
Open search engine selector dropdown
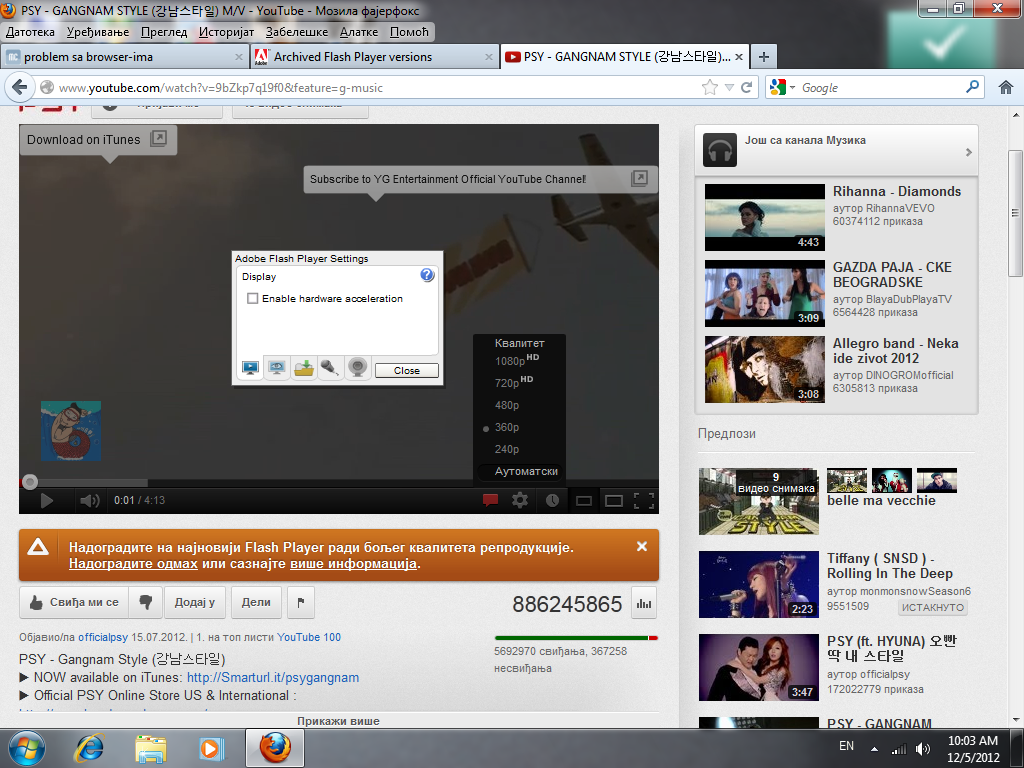pyautogui.click(x=782, y=88)
